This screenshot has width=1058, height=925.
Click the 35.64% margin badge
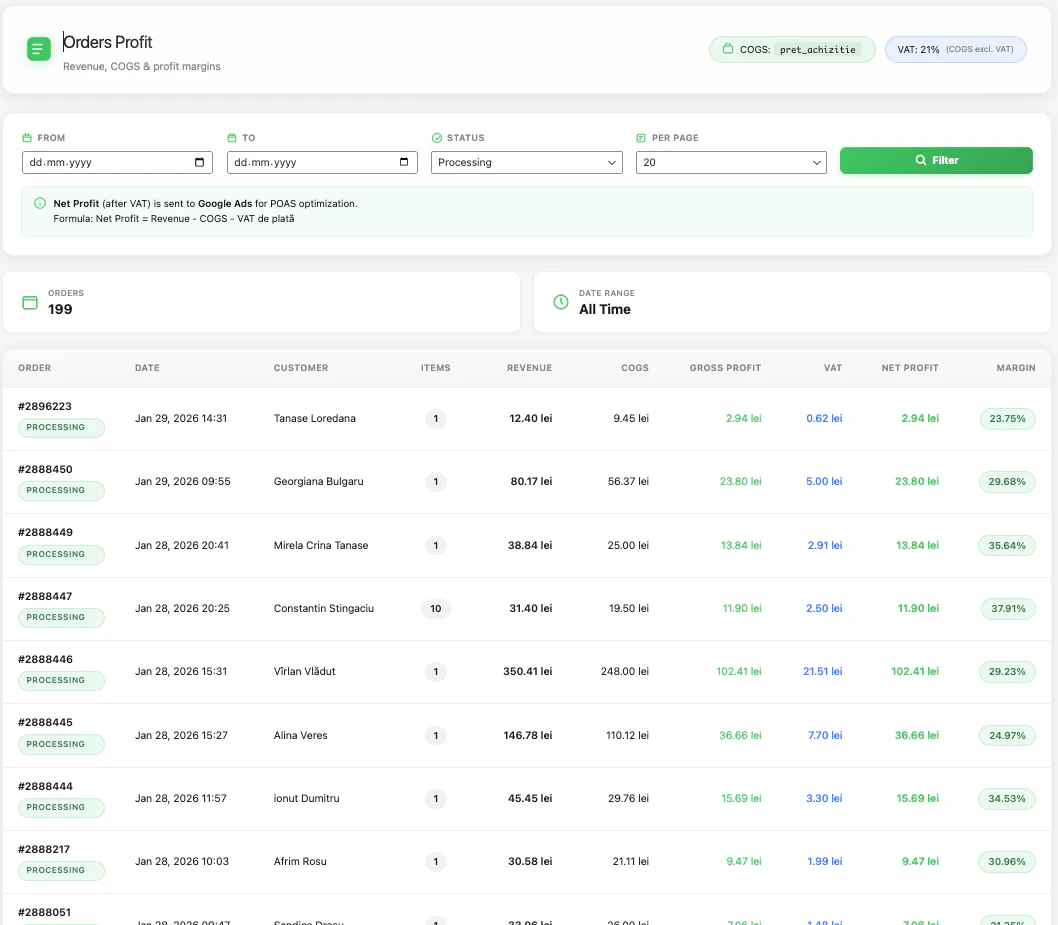point(1007,545)
